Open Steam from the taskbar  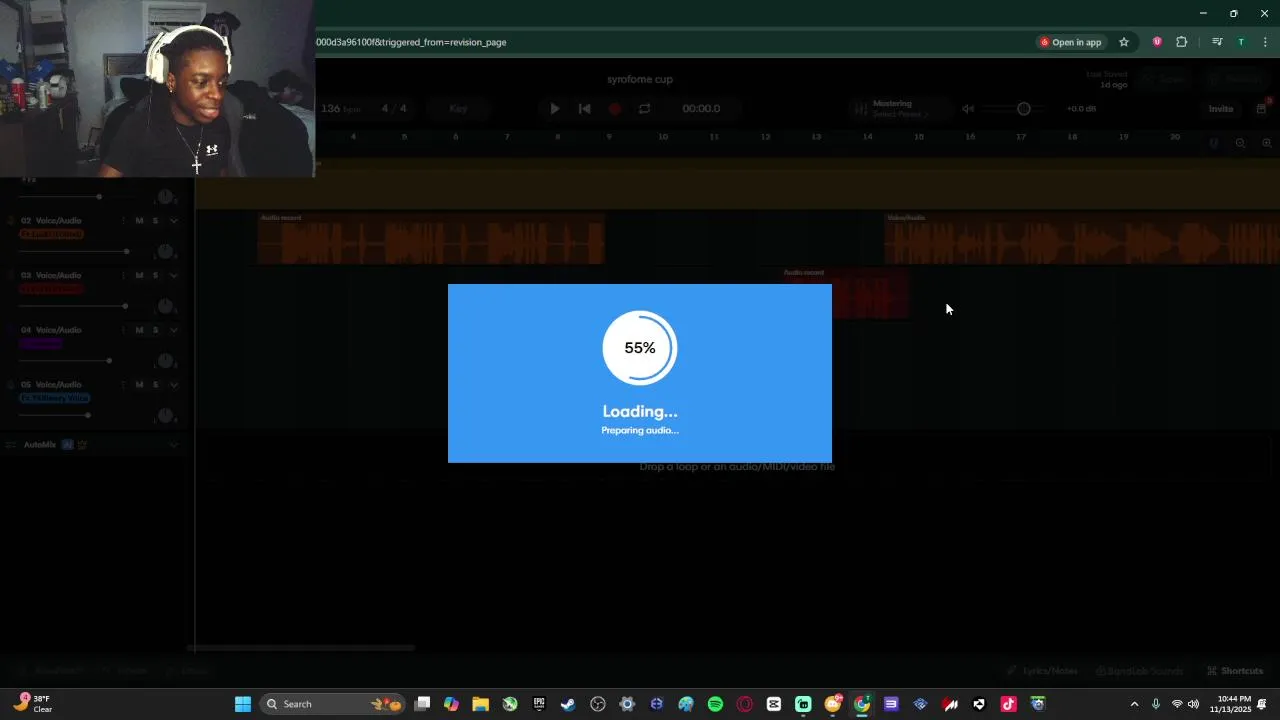click(x=568, y=704)
